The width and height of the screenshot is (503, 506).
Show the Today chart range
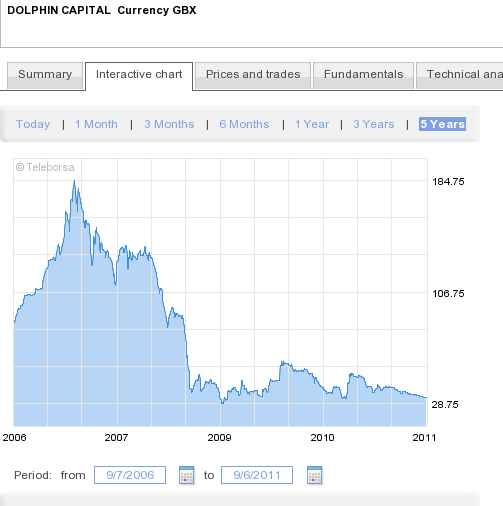[33, 124]
